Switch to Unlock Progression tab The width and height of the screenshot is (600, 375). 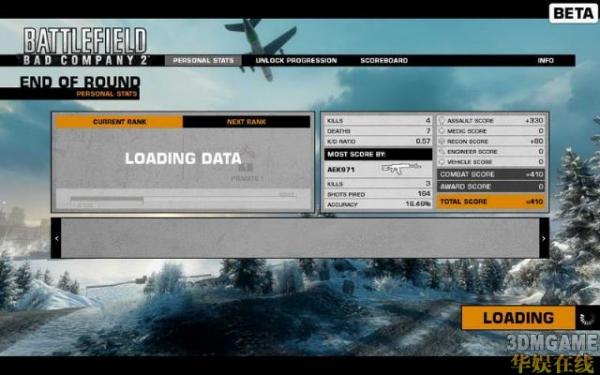(296, 60)
